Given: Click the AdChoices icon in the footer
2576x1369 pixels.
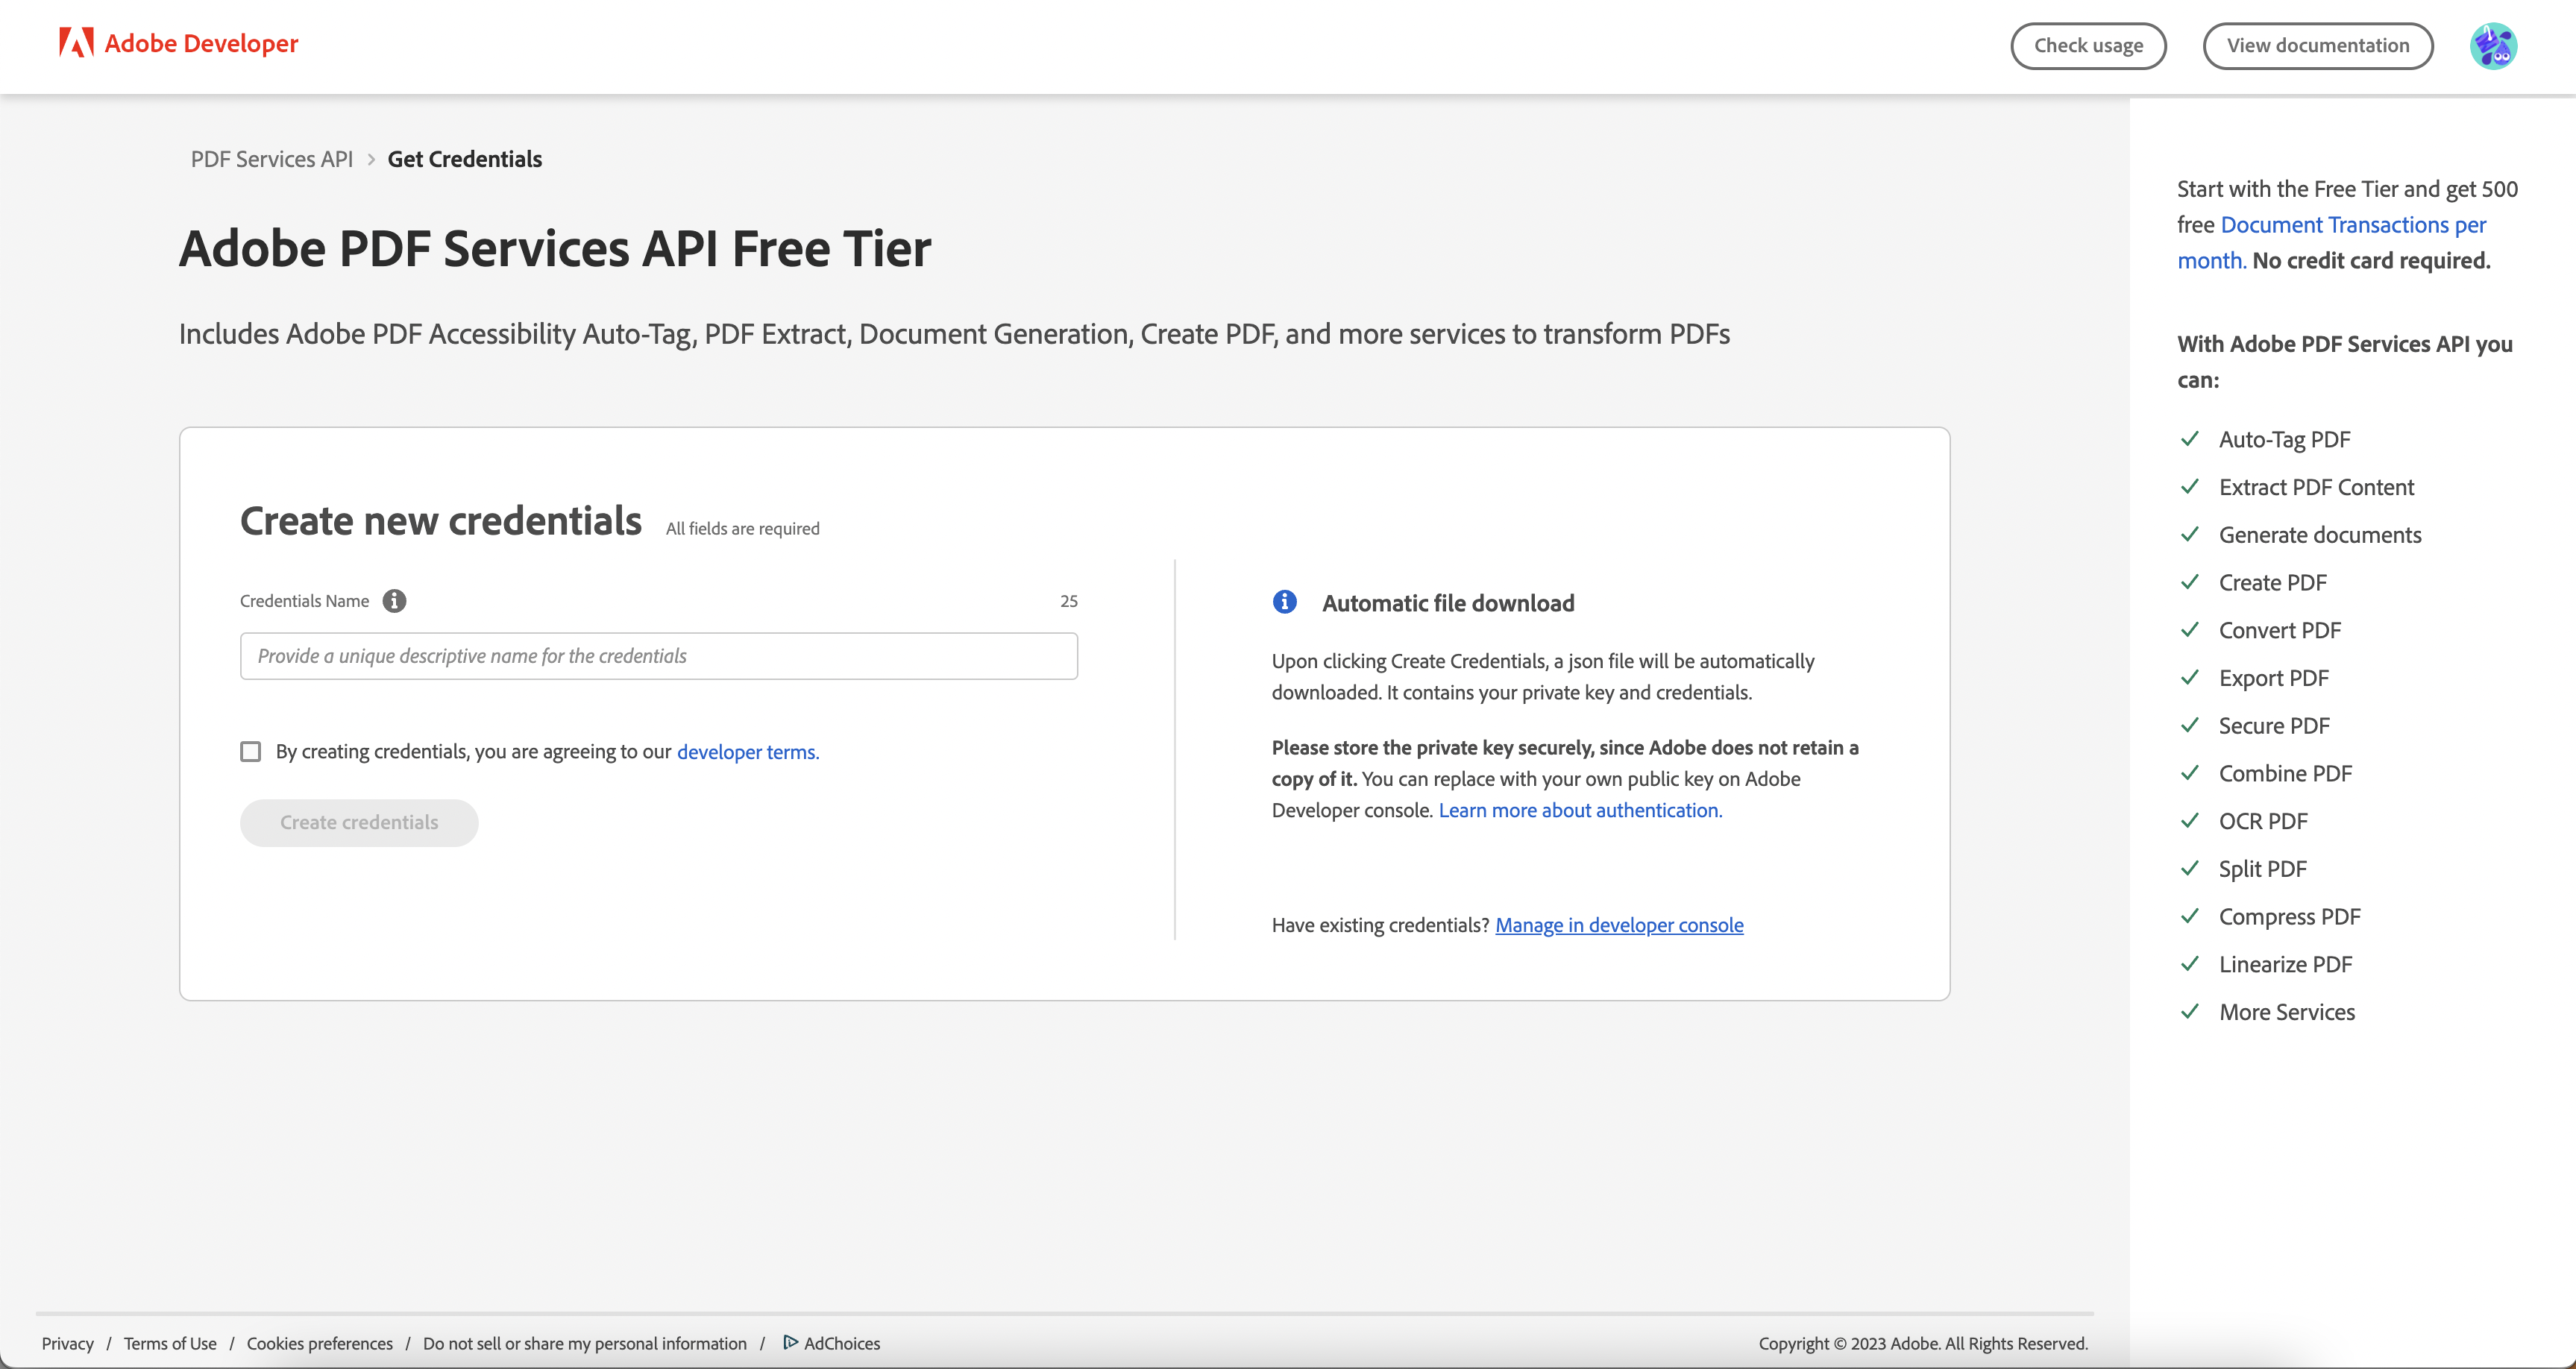Looking at the screenshot, I should (x=791, y=1343).
